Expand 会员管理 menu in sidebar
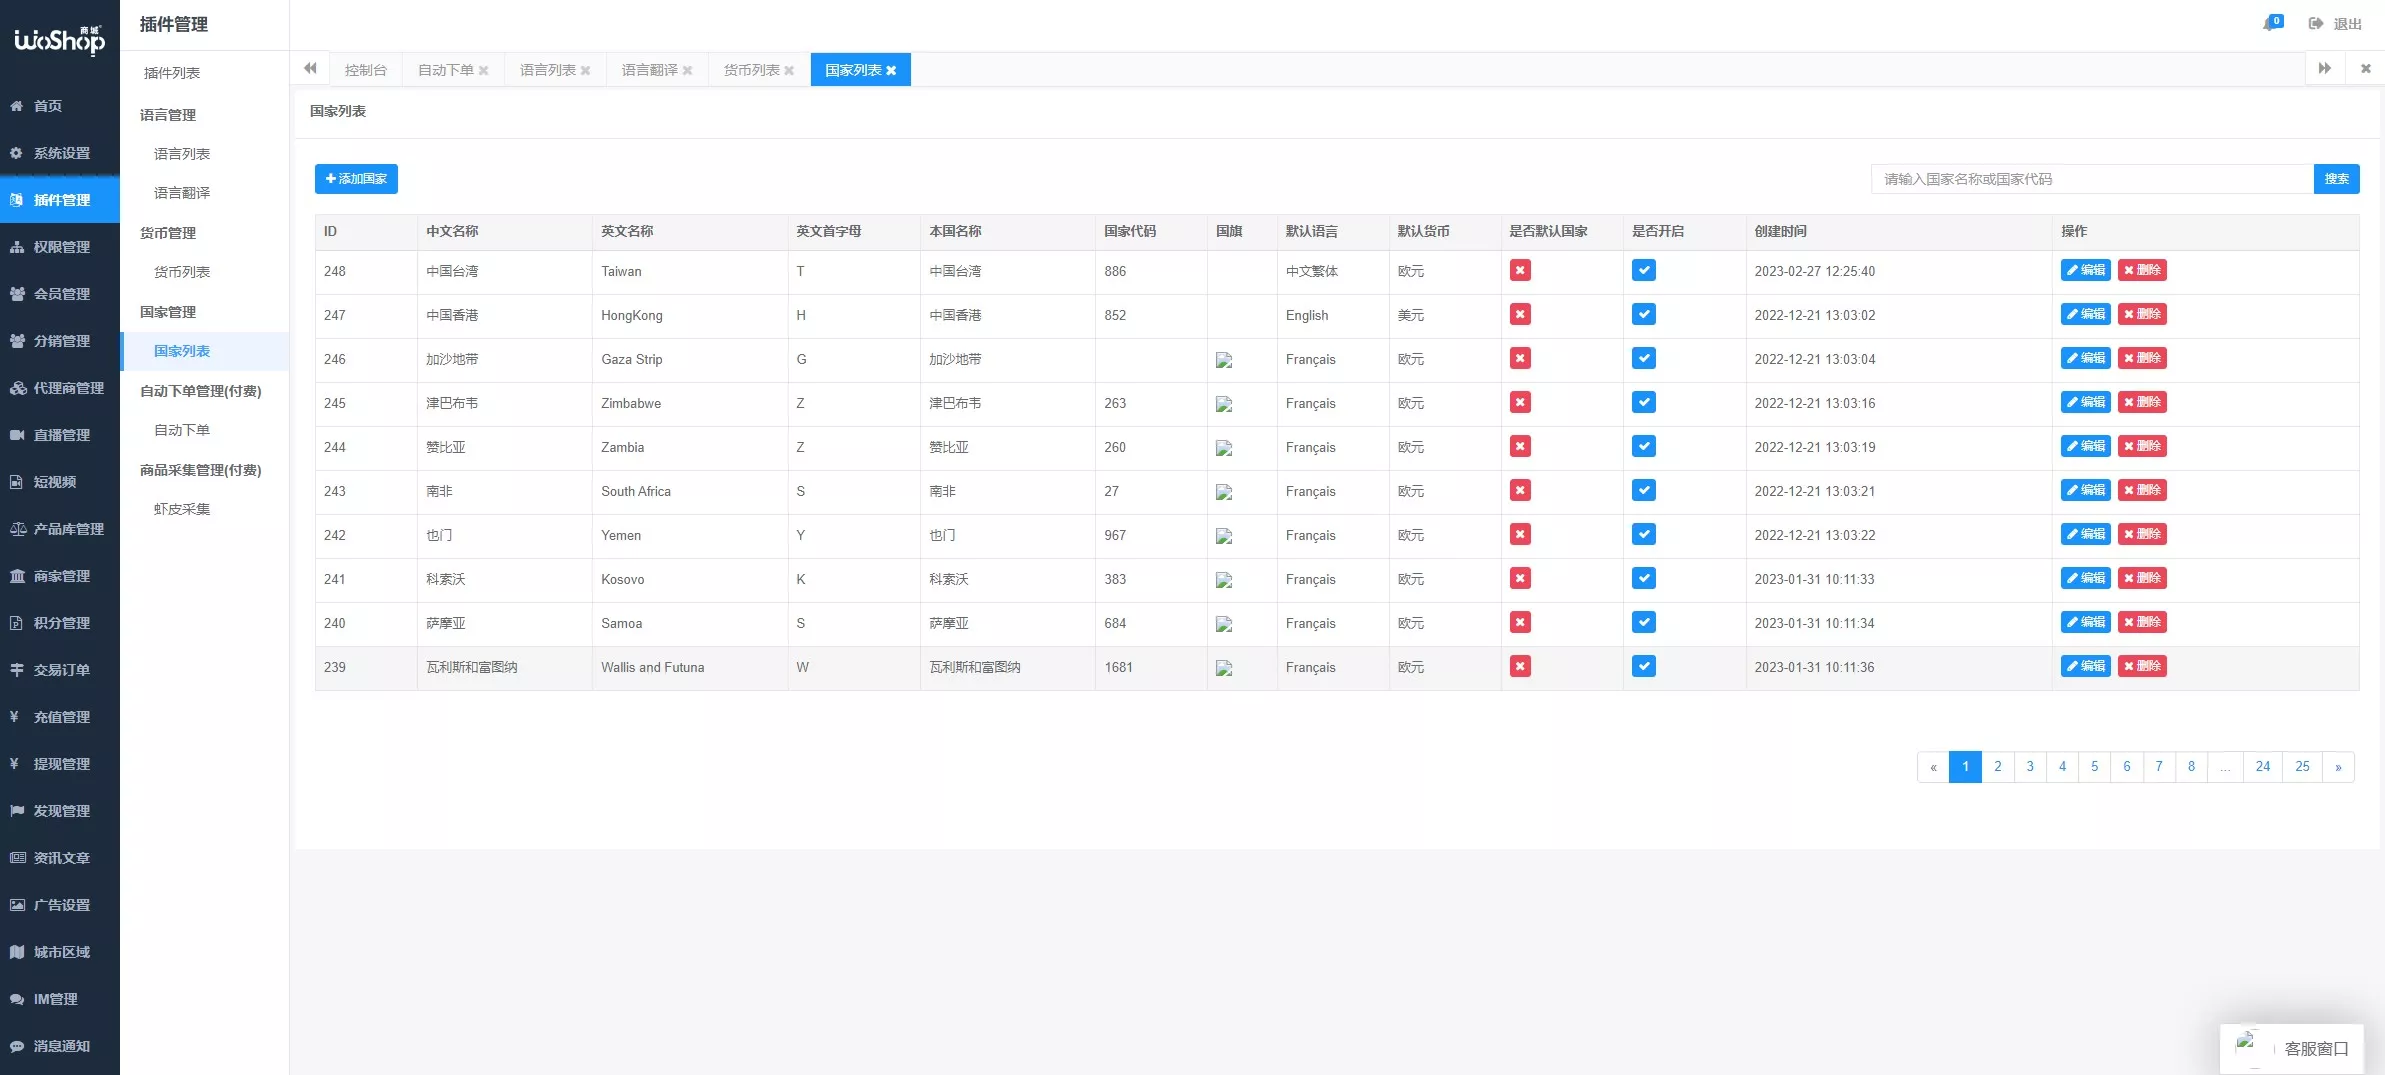 point(61,294)
